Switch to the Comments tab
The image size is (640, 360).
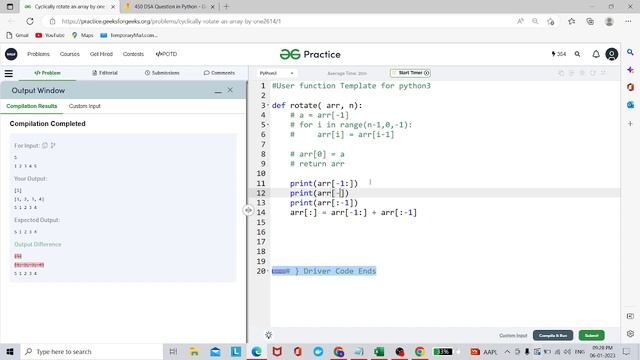click(219, 73)
